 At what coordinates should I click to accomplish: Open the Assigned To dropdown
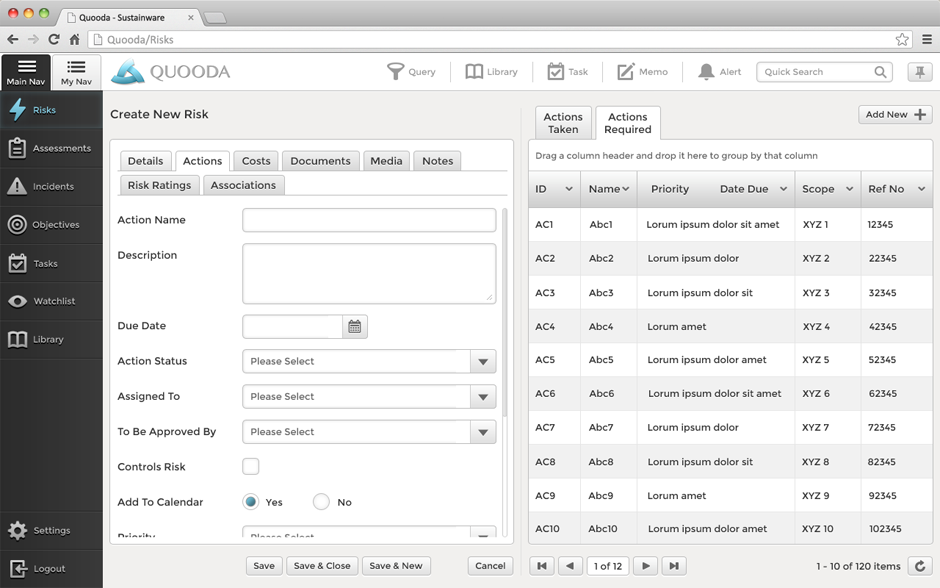483,397
